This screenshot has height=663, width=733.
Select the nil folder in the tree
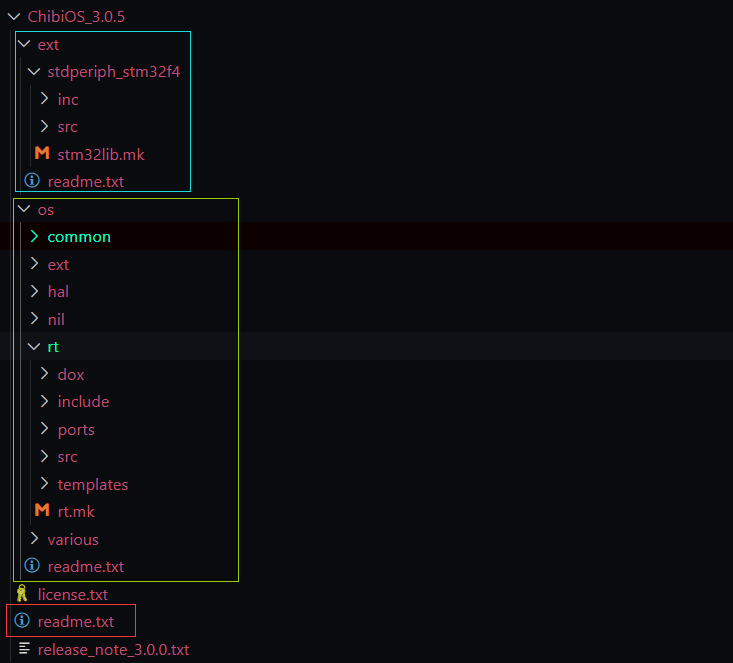point(56,319)
